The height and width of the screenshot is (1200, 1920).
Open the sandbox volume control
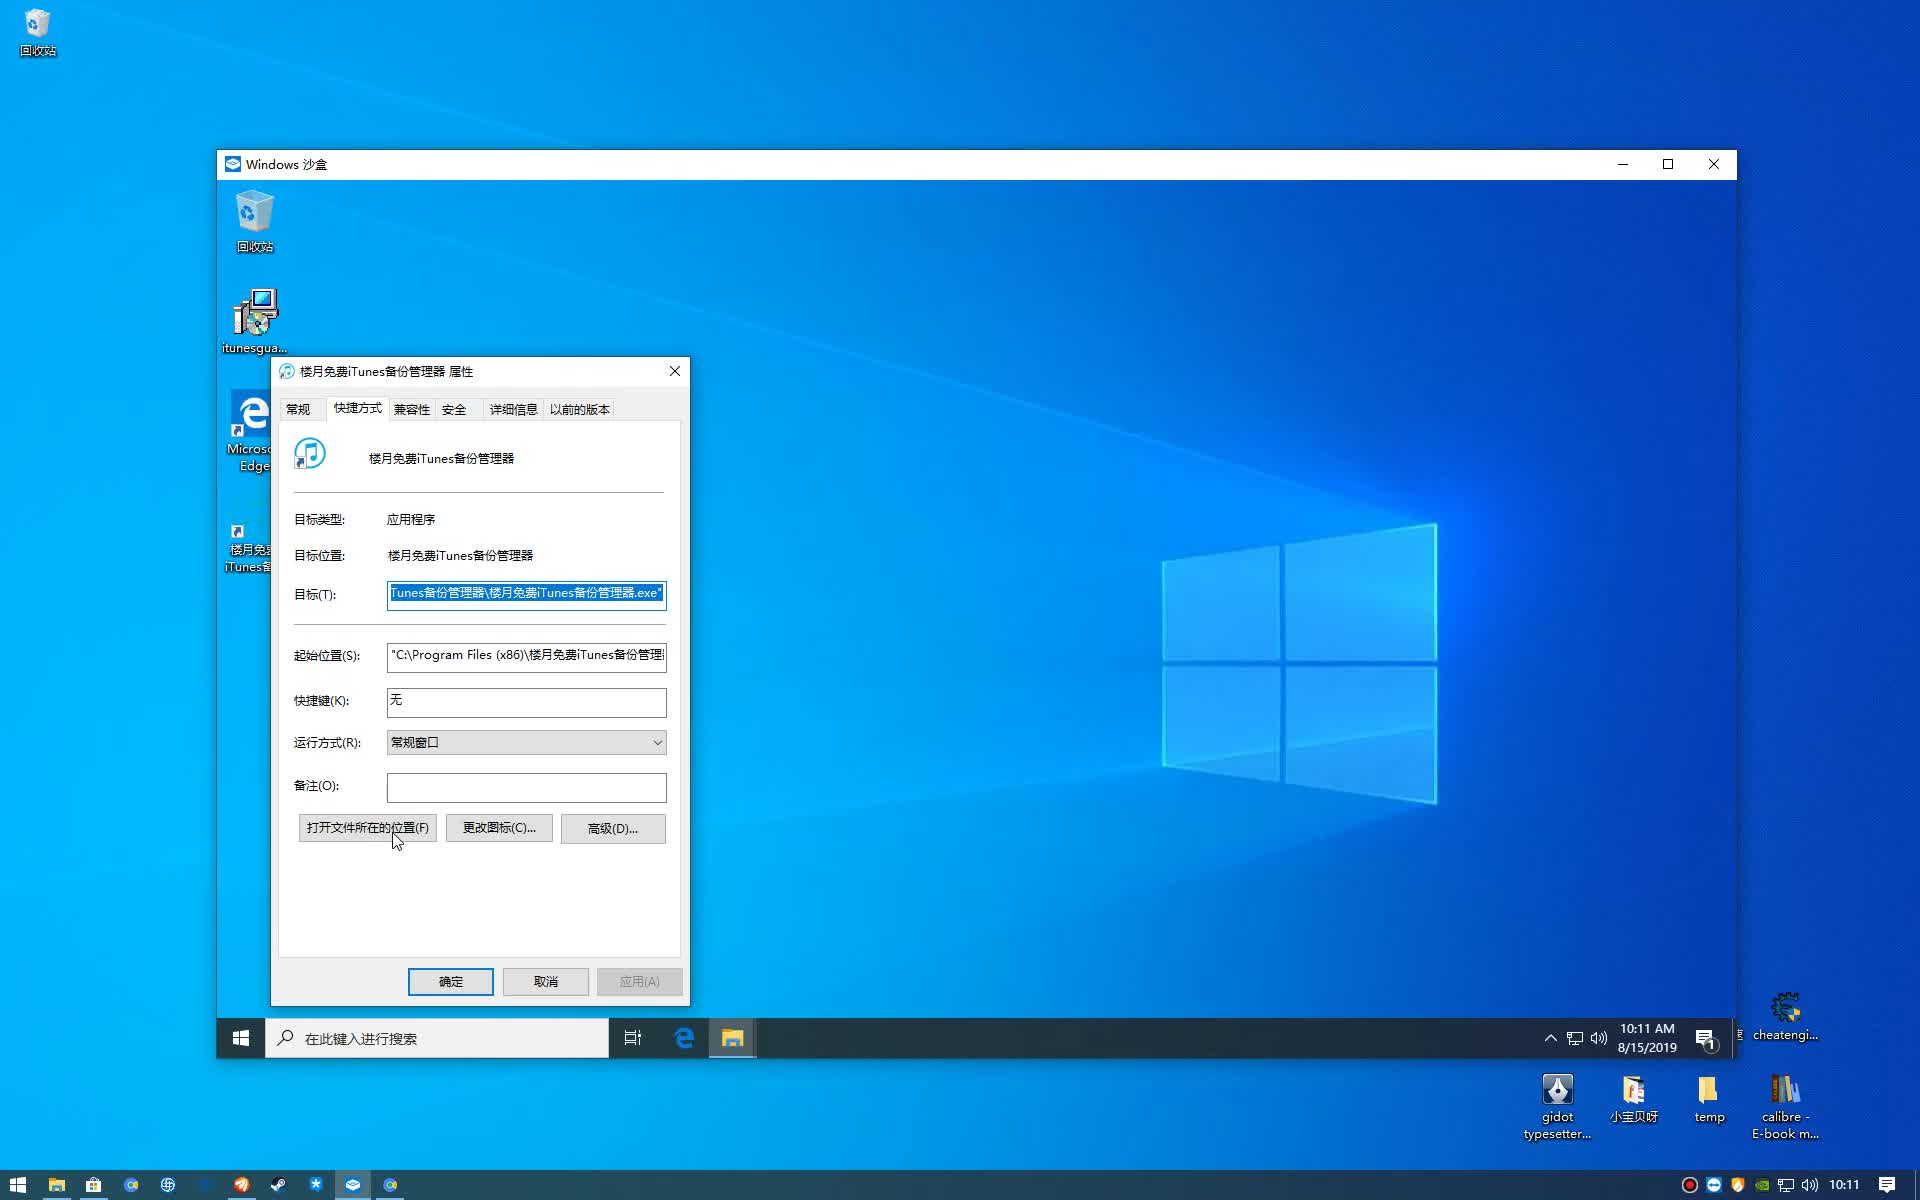pyautogui.click(x=1598, y=1038)
